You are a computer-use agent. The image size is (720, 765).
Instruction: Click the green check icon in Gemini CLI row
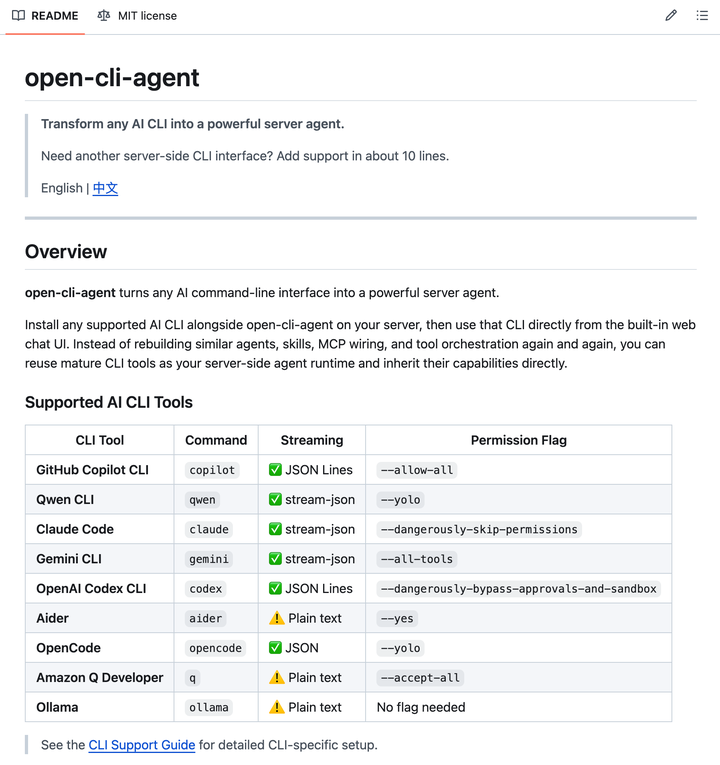[275, 559]
